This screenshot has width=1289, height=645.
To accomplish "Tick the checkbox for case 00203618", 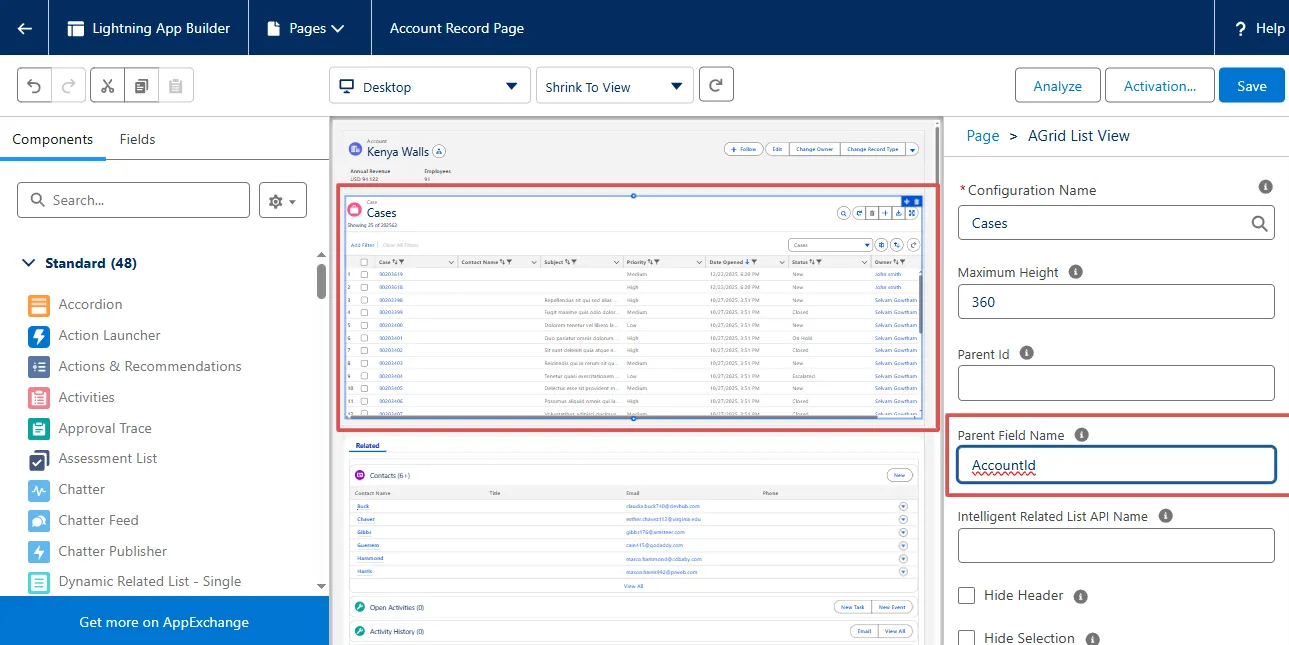I will (364, 287).
